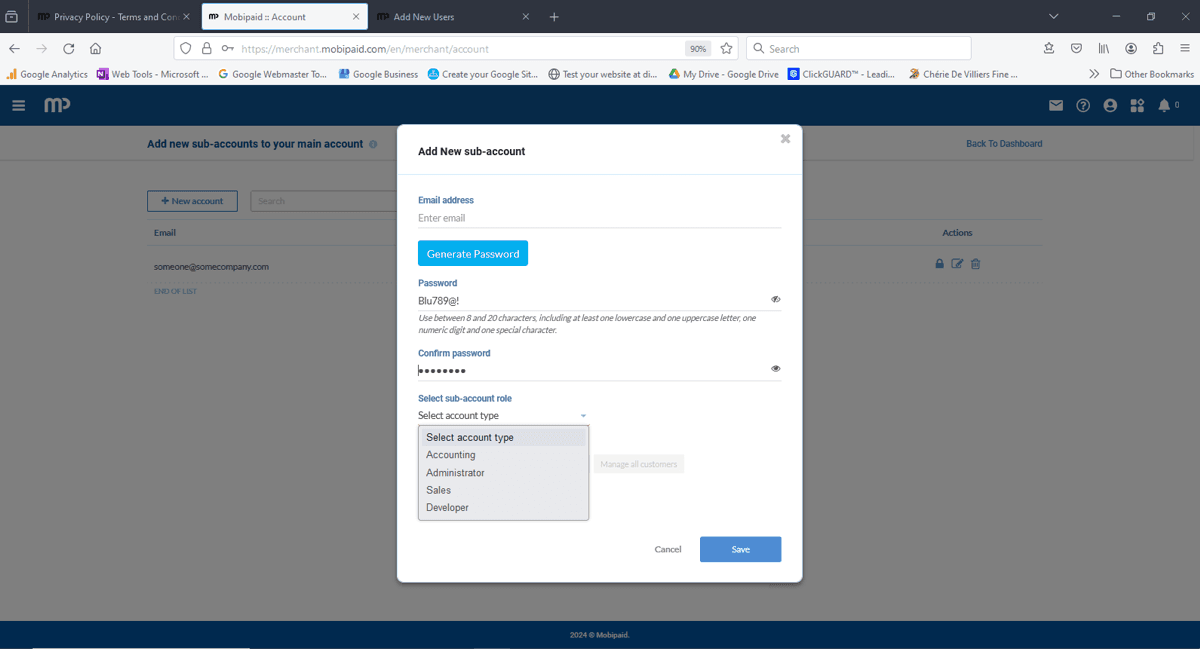Open the hamburger navigation menu
The height and width of the screenshot is (649, 1200).
pos(18,105)
